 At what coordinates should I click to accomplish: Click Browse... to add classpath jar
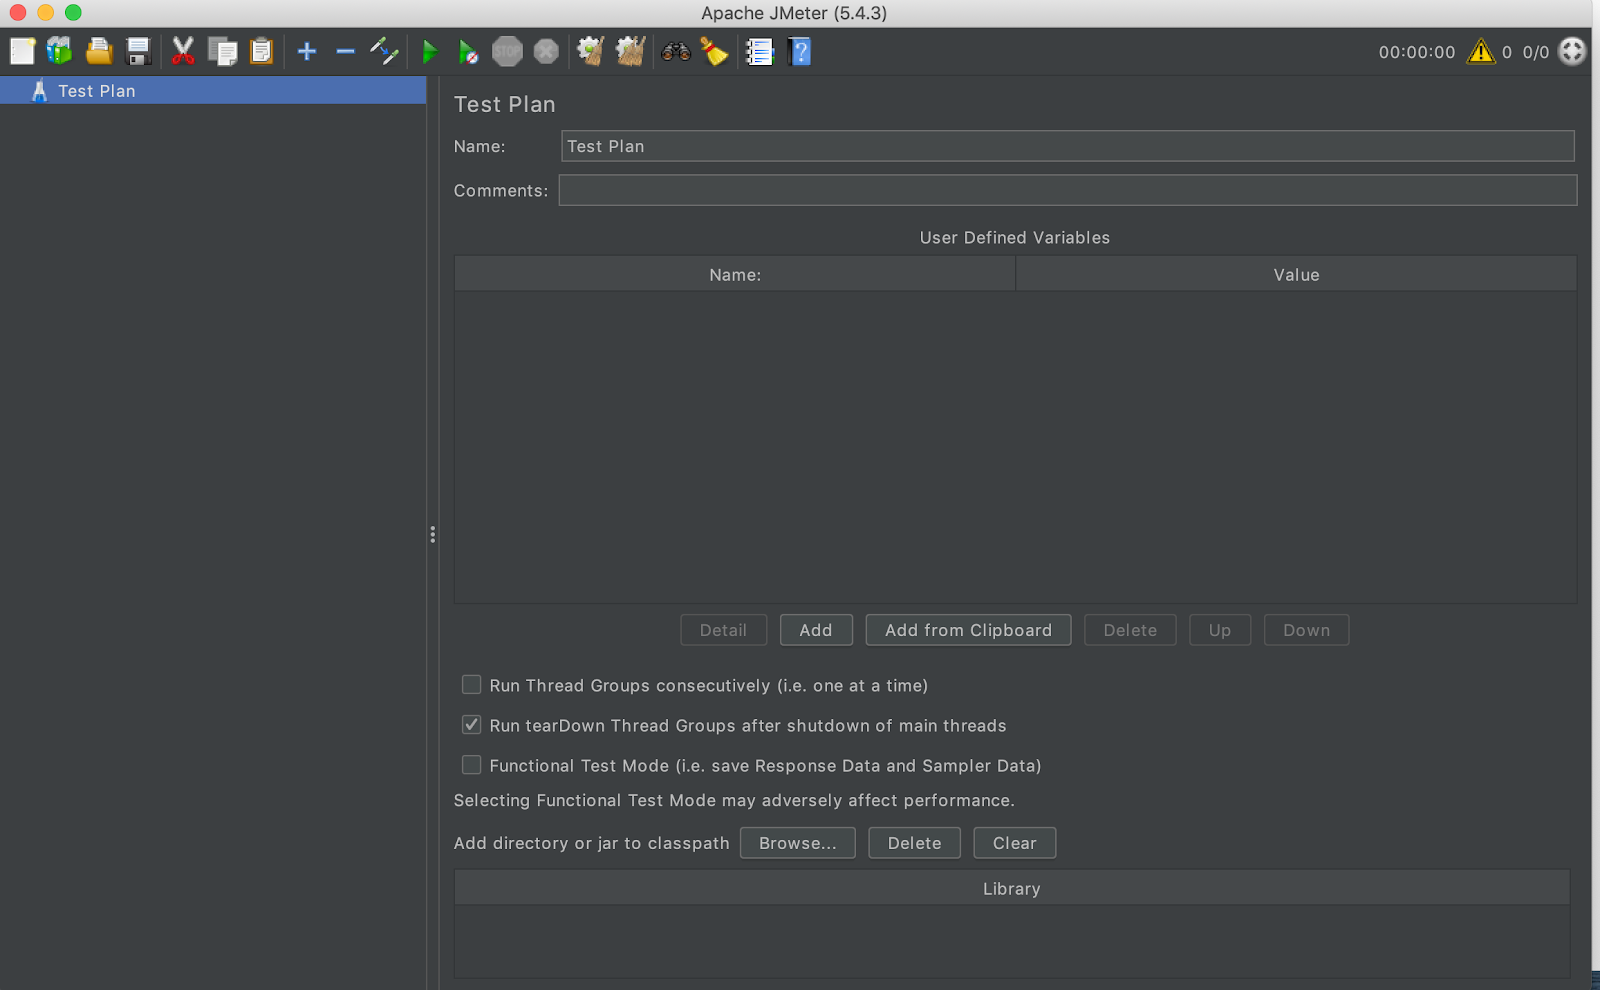pos(798,843)
